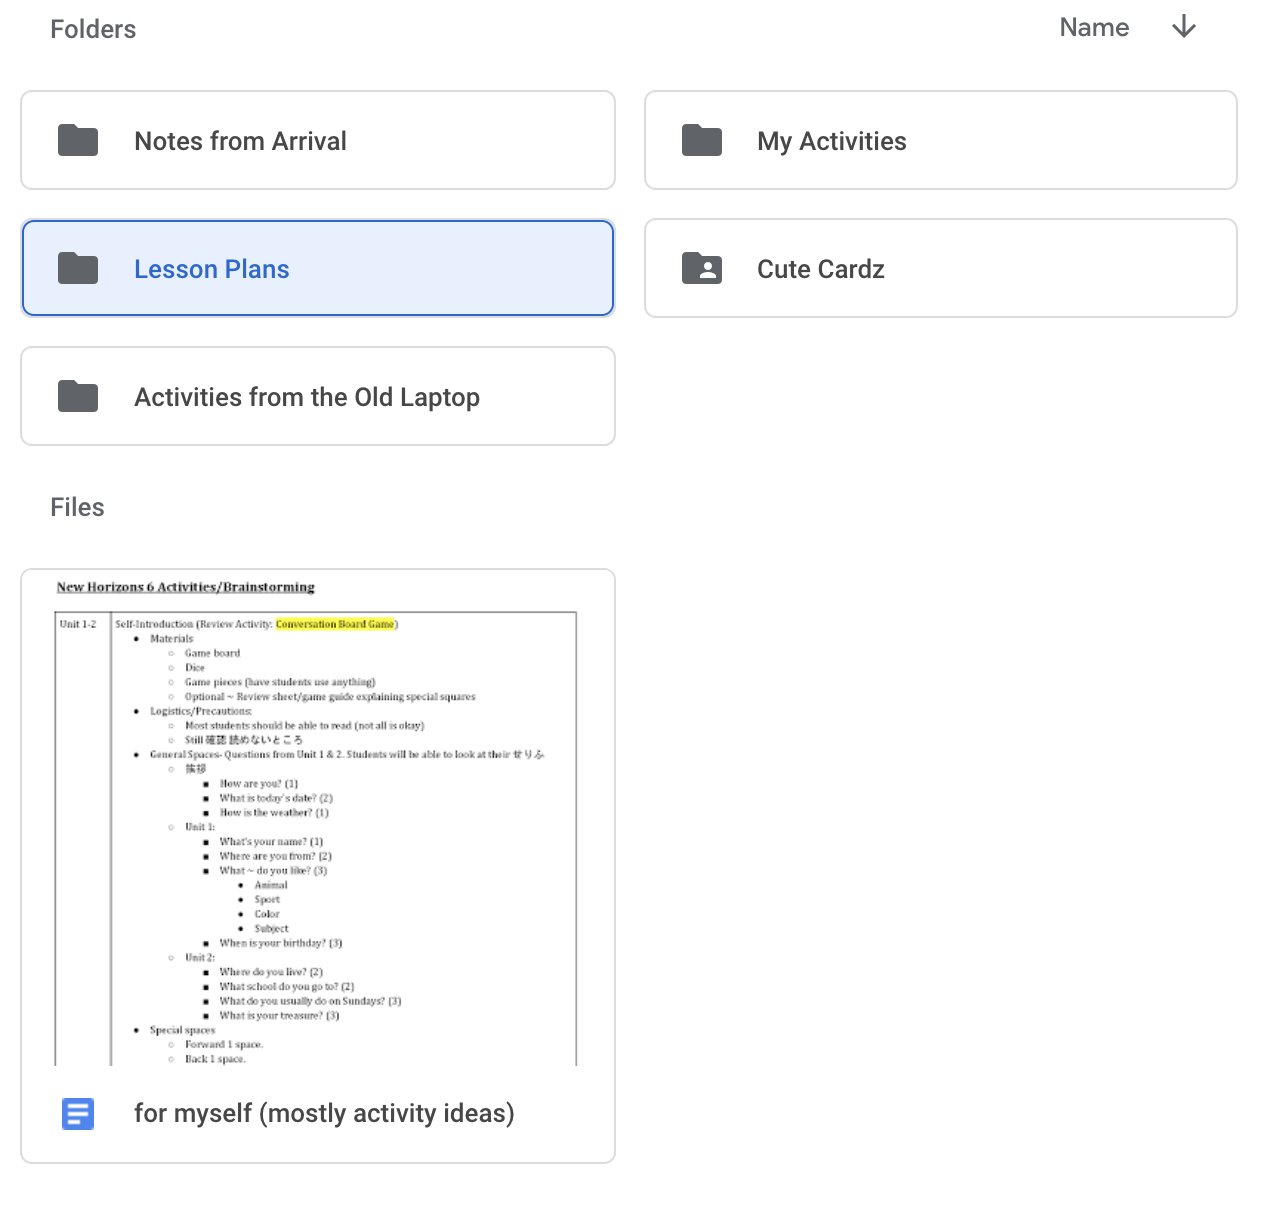The image size is (1262, 1222).
Task: Open the Name sort option
Action: [1094, 27]
